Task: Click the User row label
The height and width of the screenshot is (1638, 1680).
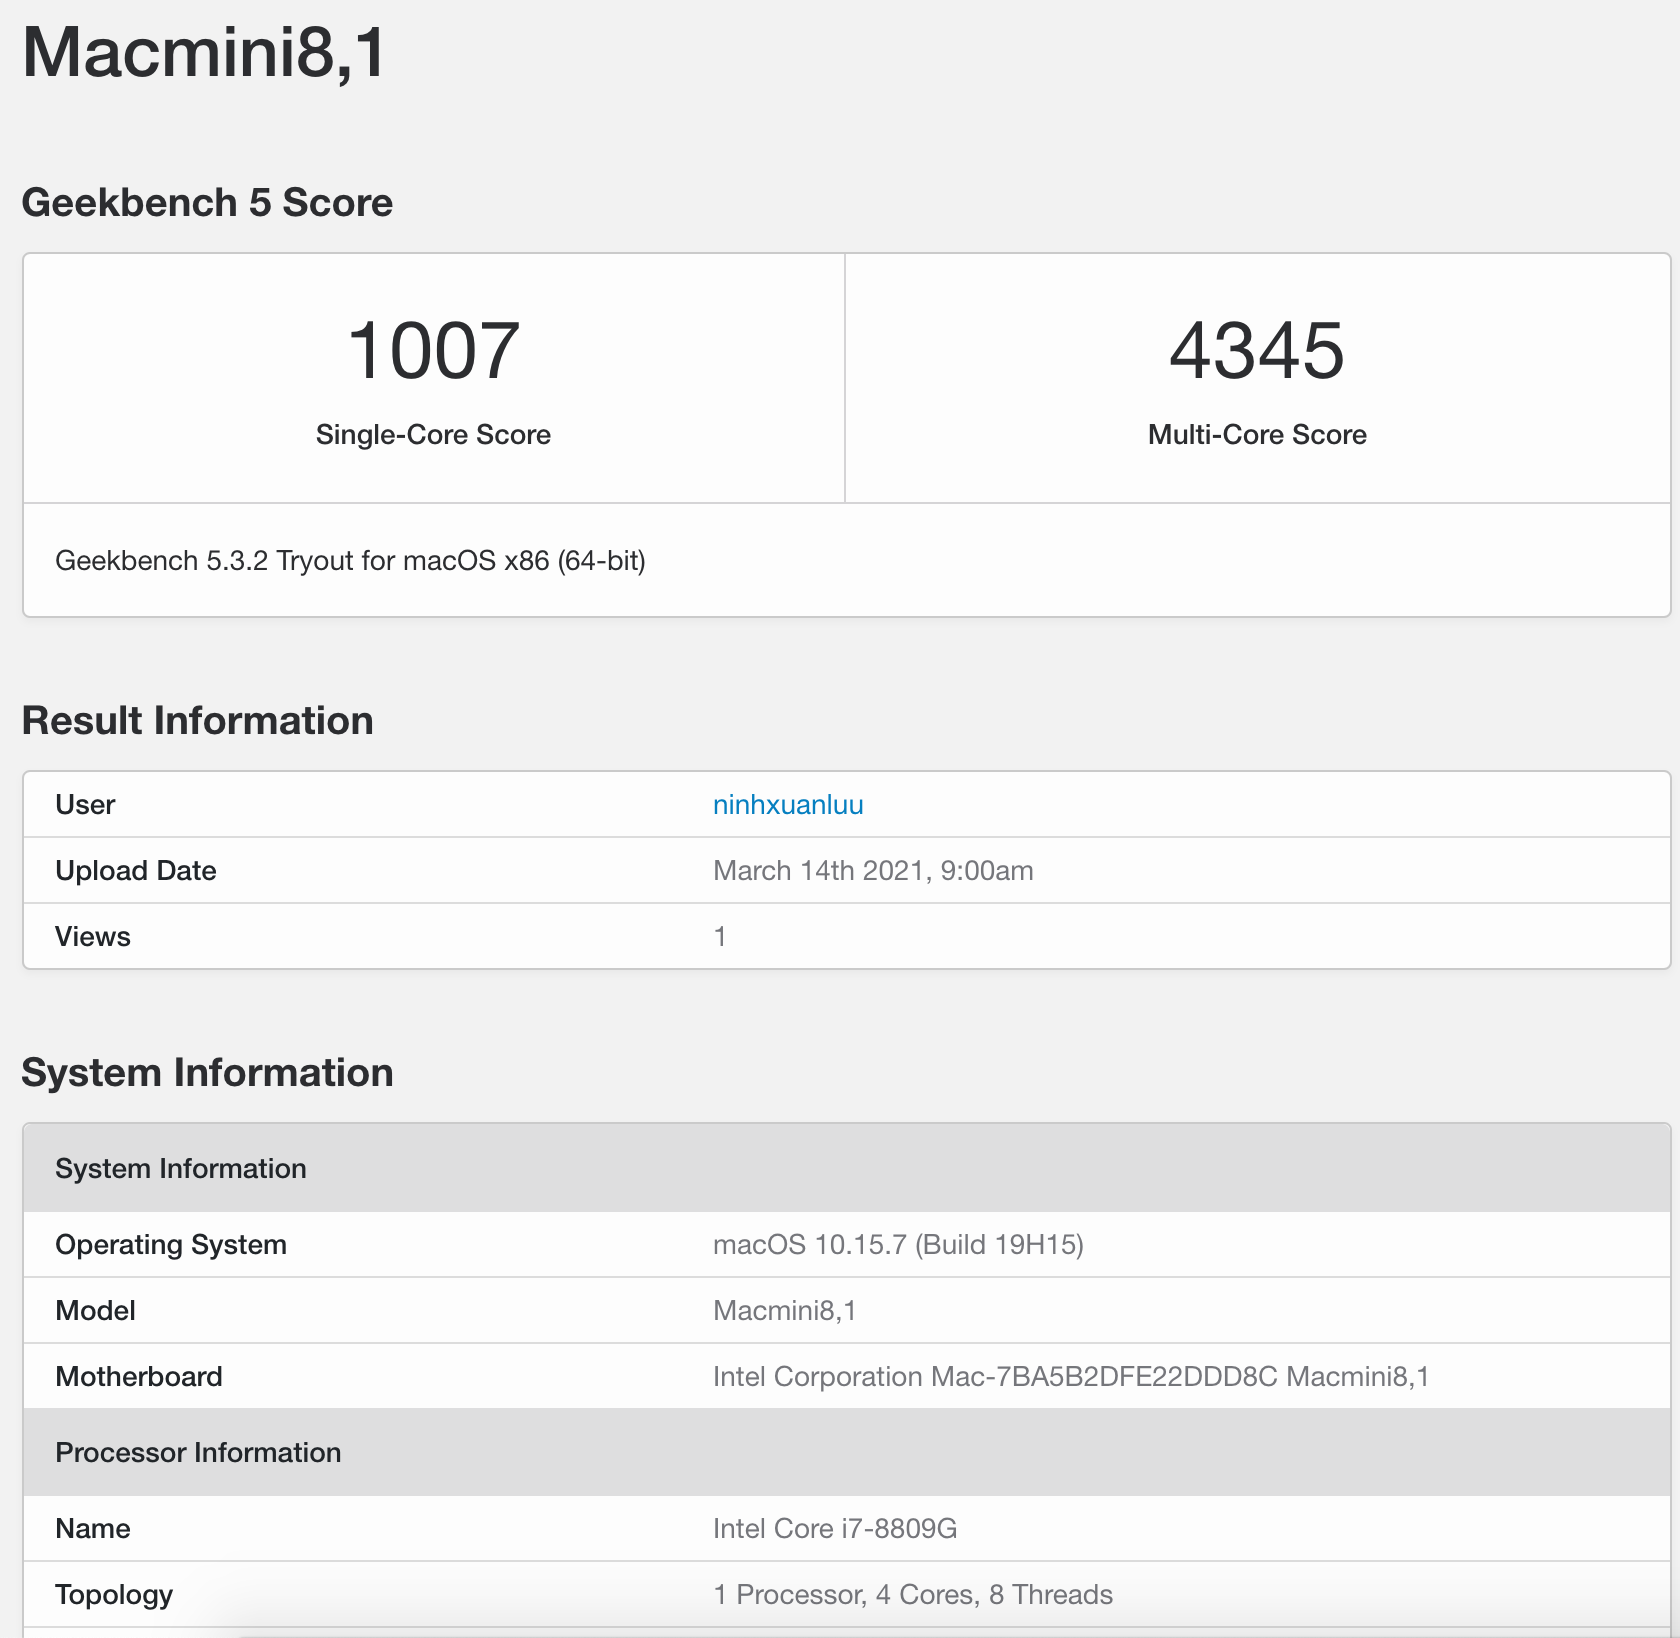Action: [x=85, y=805]
